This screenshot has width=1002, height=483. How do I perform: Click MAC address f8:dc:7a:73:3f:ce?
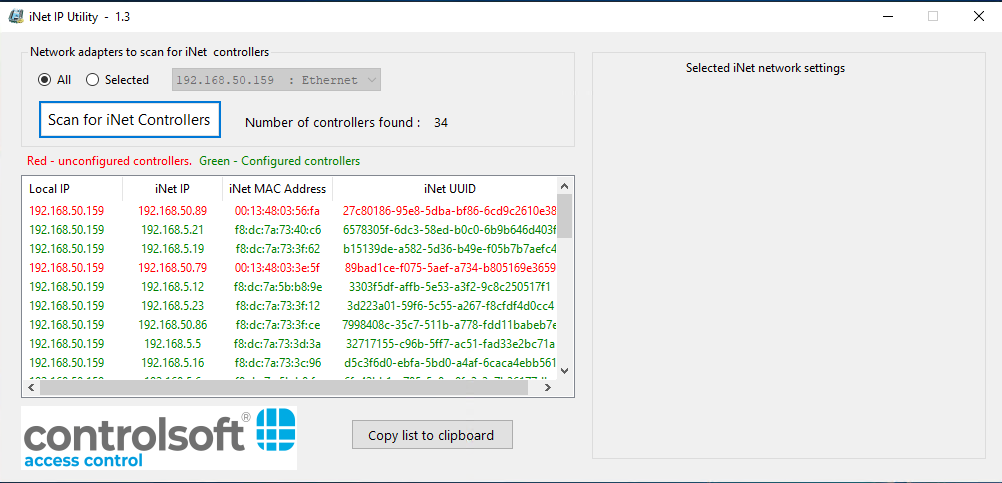point(278,325)
